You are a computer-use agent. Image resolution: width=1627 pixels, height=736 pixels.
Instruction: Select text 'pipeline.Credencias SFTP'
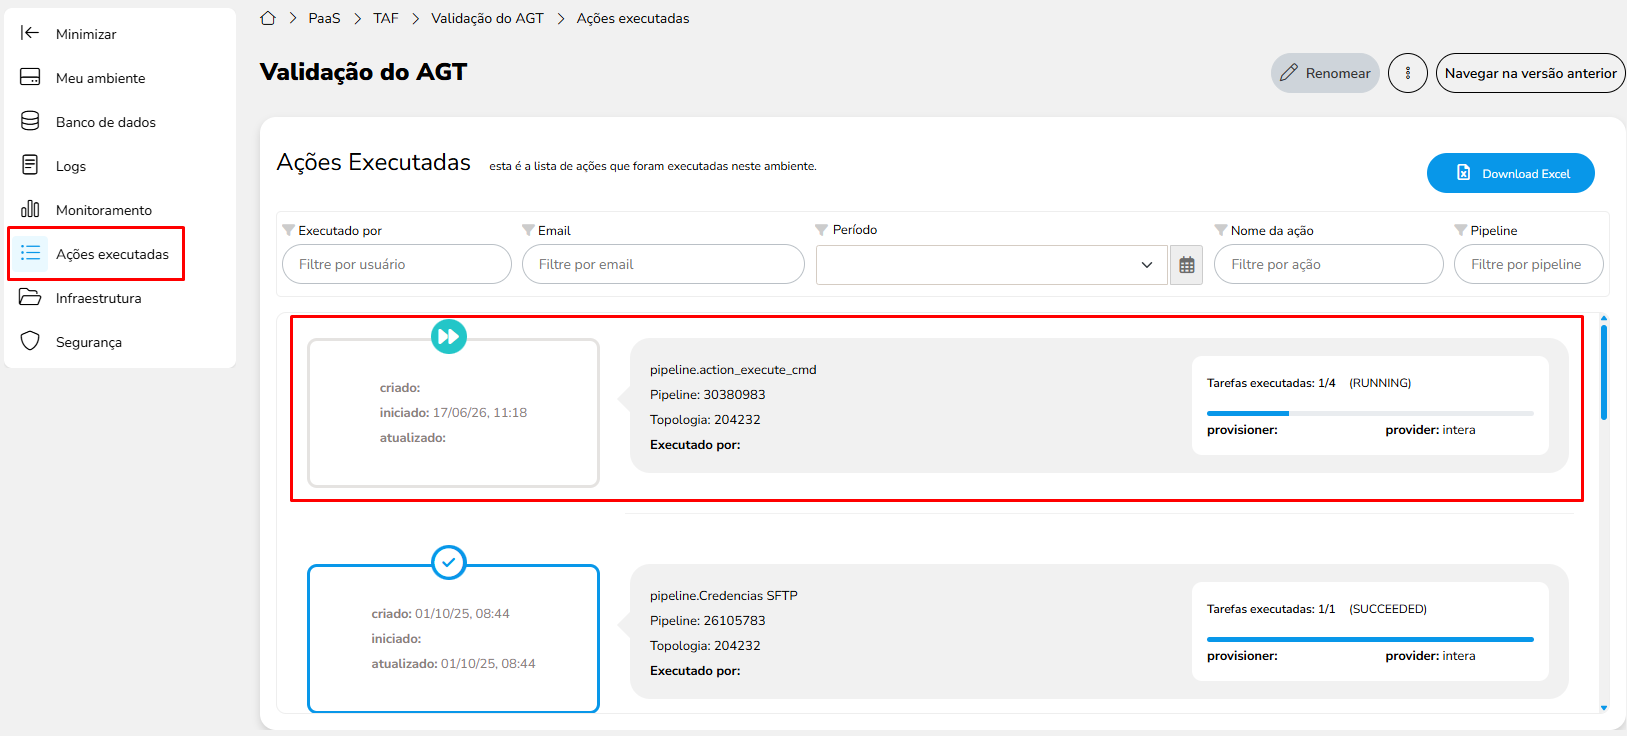[x=724, y=596]
